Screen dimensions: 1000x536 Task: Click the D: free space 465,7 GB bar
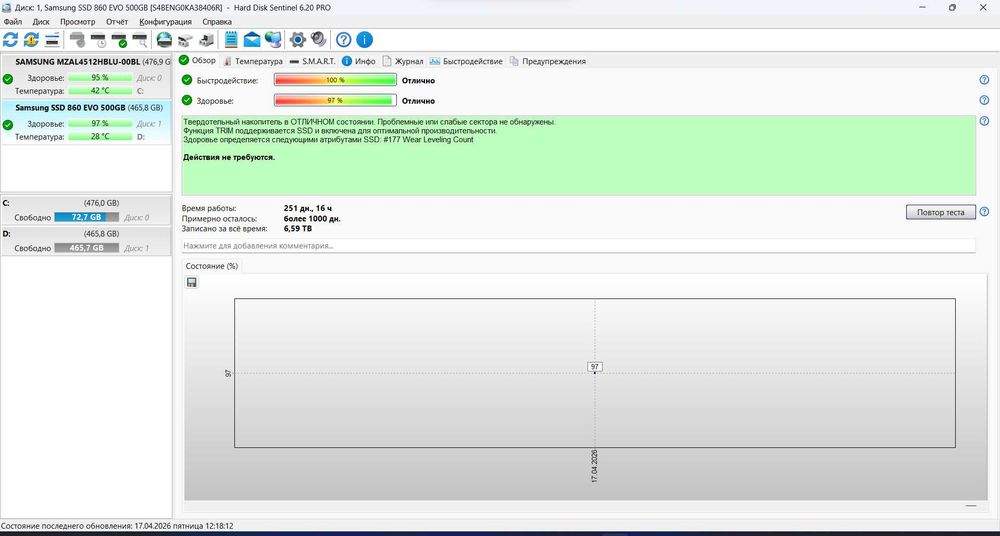tap(87, 248)
